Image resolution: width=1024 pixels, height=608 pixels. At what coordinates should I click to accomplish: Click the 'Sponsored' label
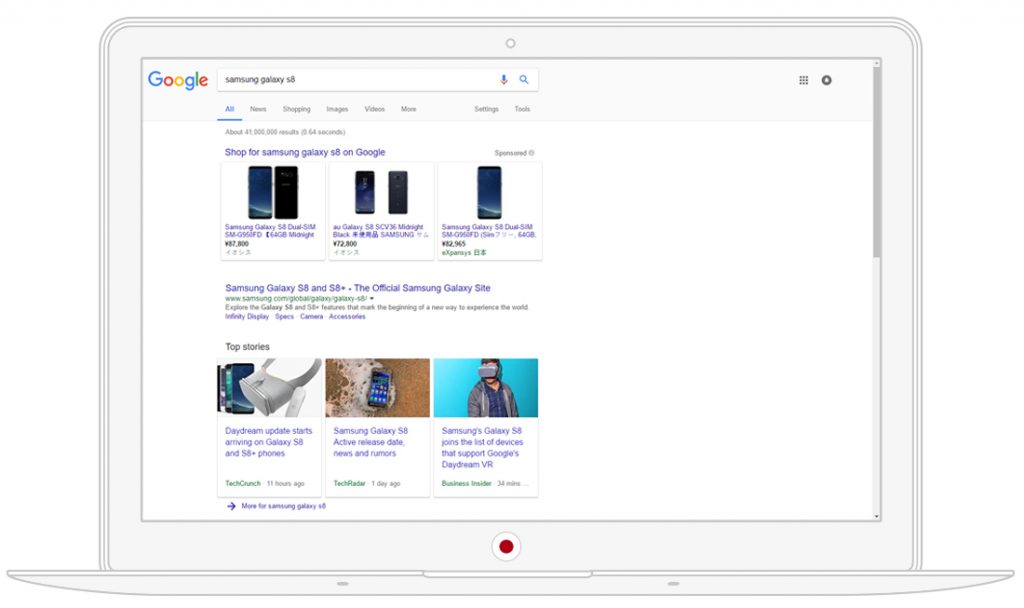(x=510, y=153)
